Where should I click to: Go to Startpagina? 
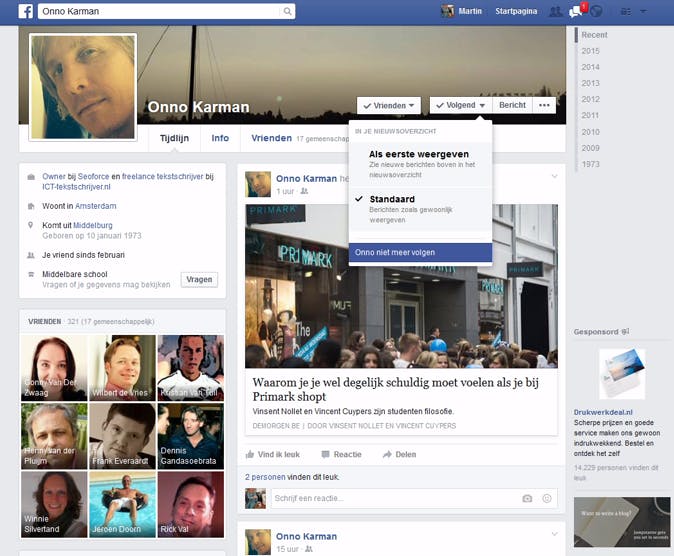tap(516, 11)
